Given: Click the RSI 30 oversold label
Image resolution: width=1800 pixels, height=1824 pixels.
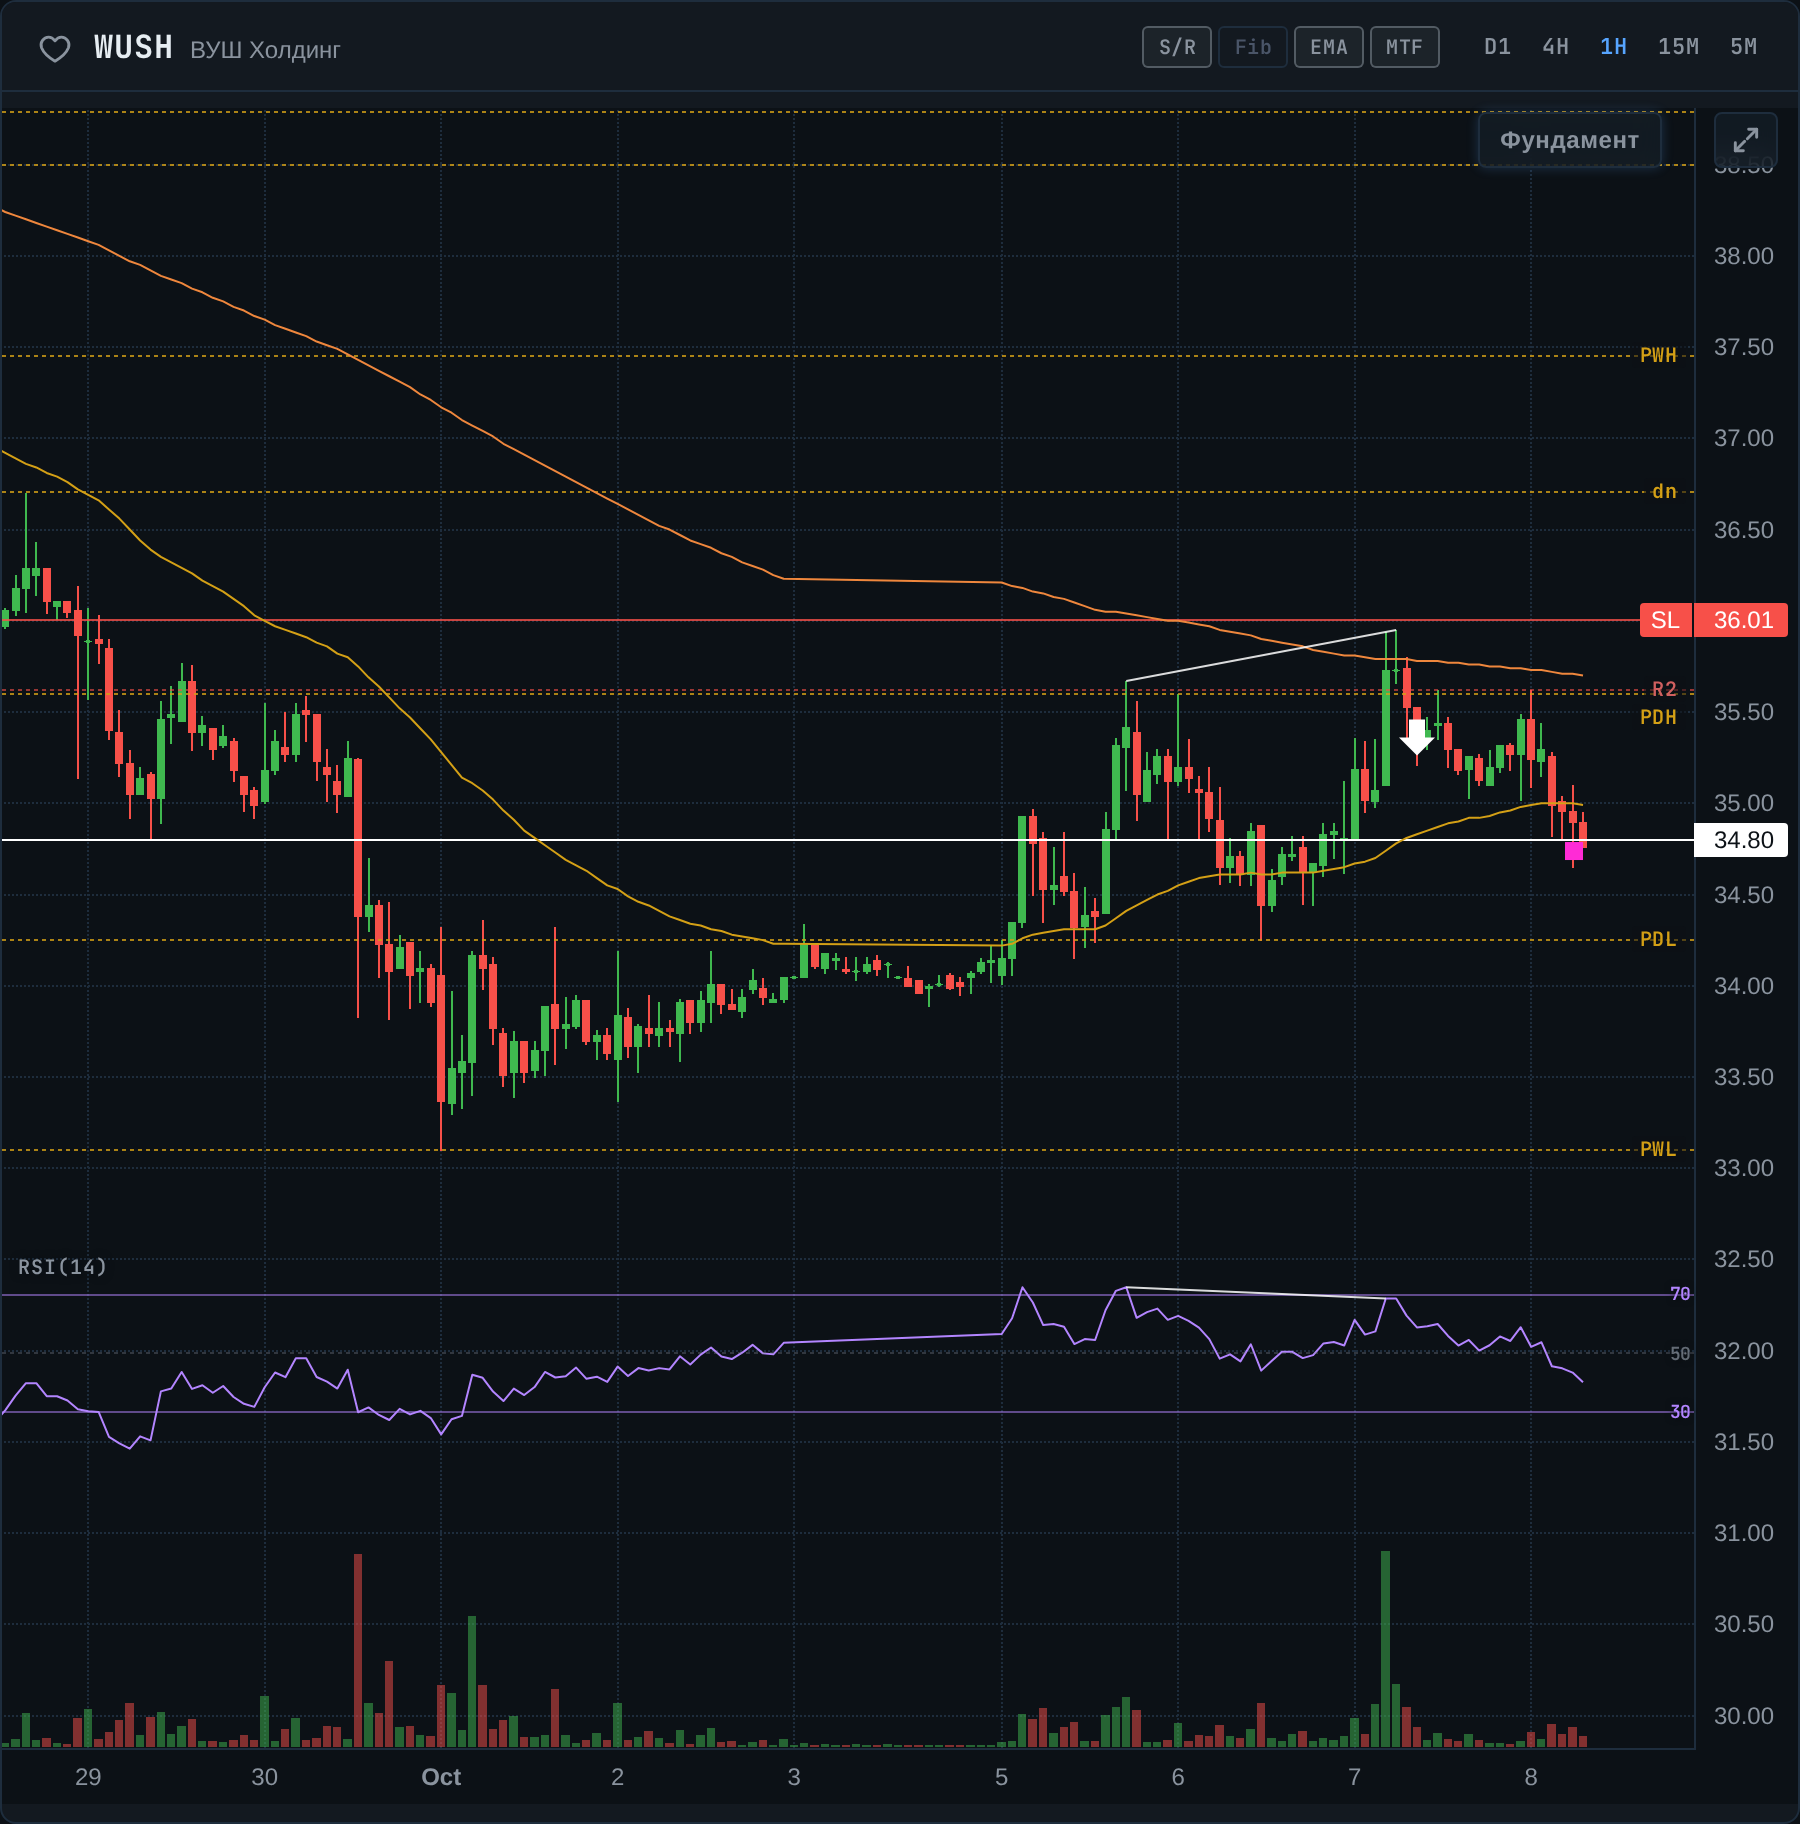Looking at the screenshot, I should (1680, 1411).
